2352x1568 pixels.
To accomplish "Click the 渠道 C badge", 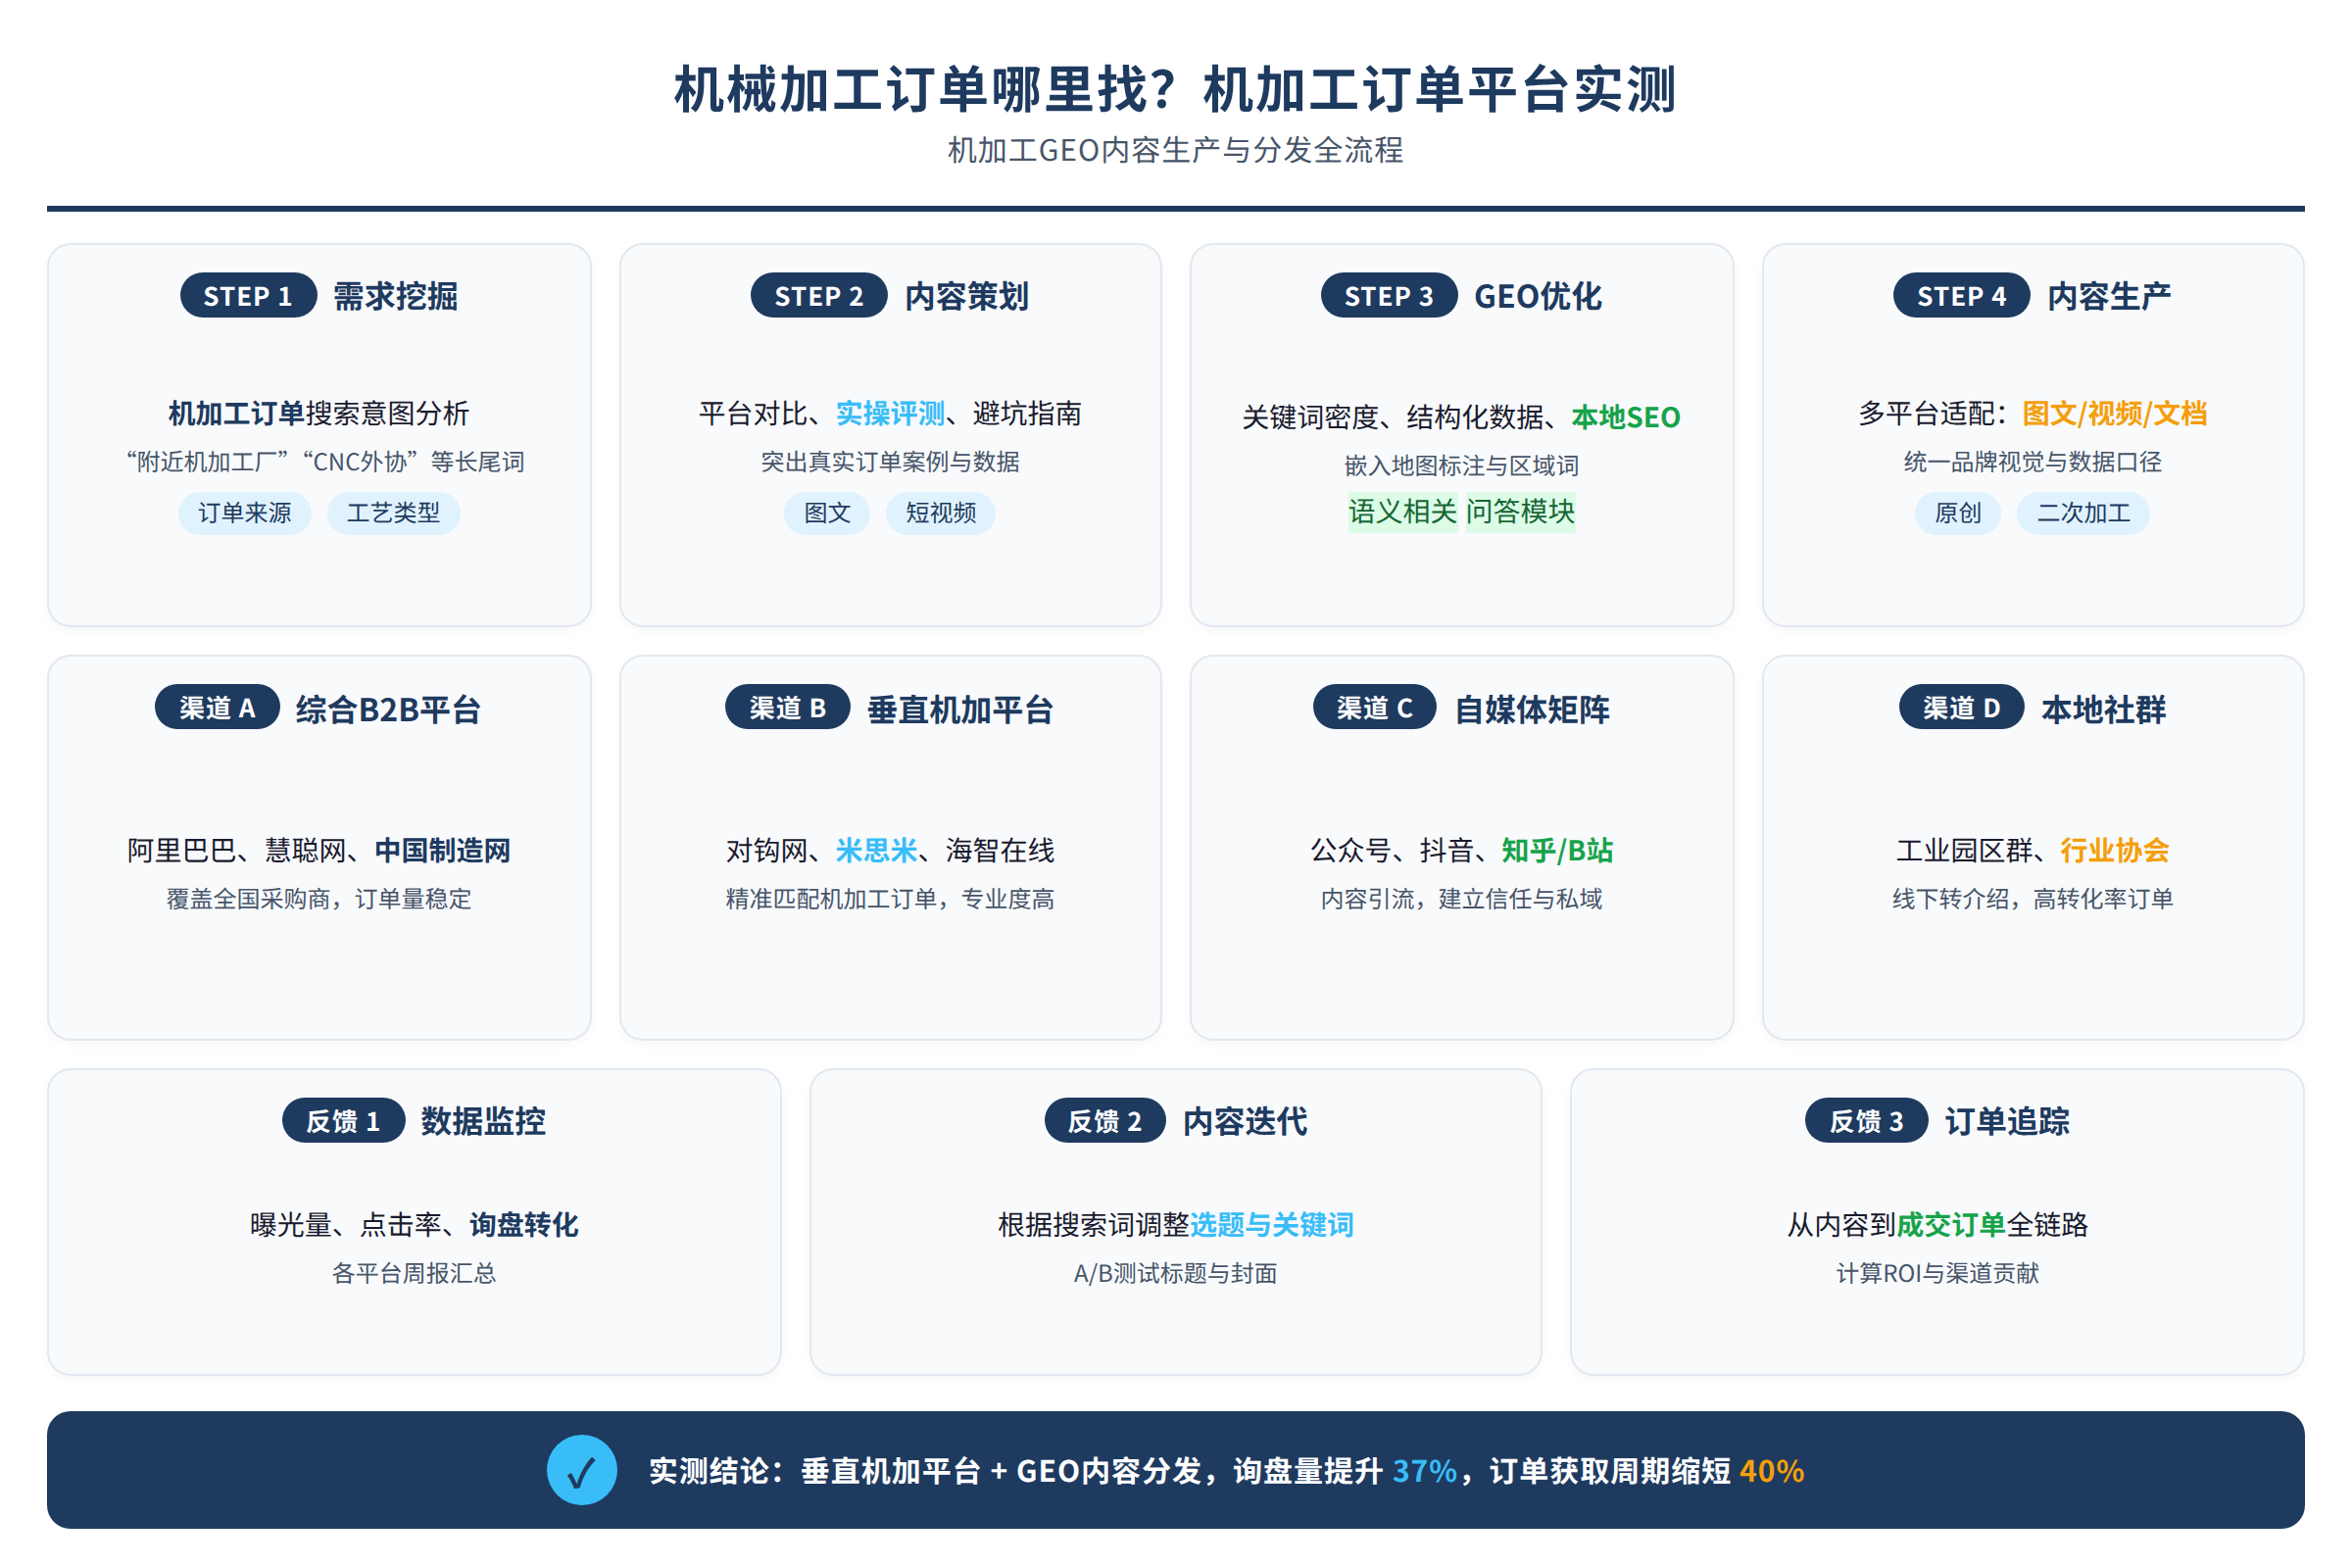I will pyautogui.click(x=1375, y=708).
